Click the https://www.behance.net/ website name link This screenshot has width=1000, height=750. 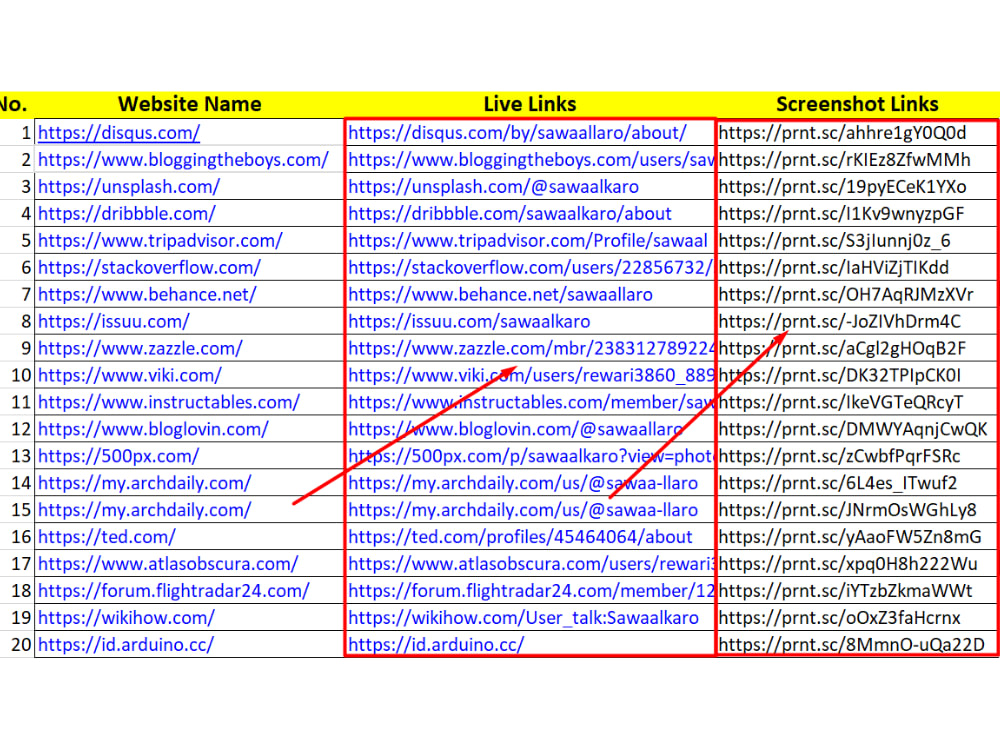tap(147, 294)
